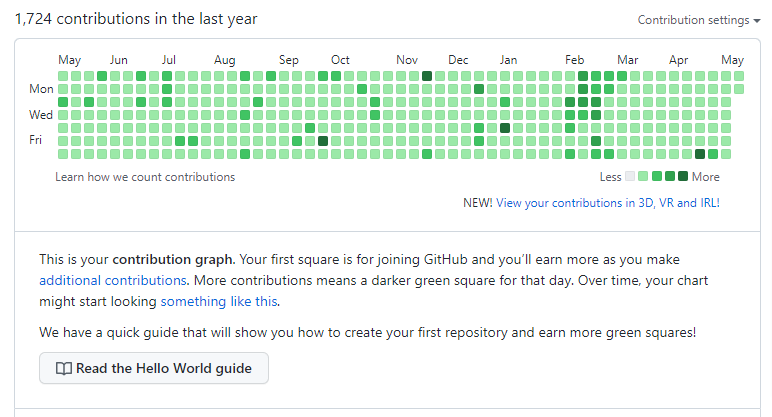Click the Dec month label
The height and width of the screenshot is (417, 772).
[x=458, y=60]
